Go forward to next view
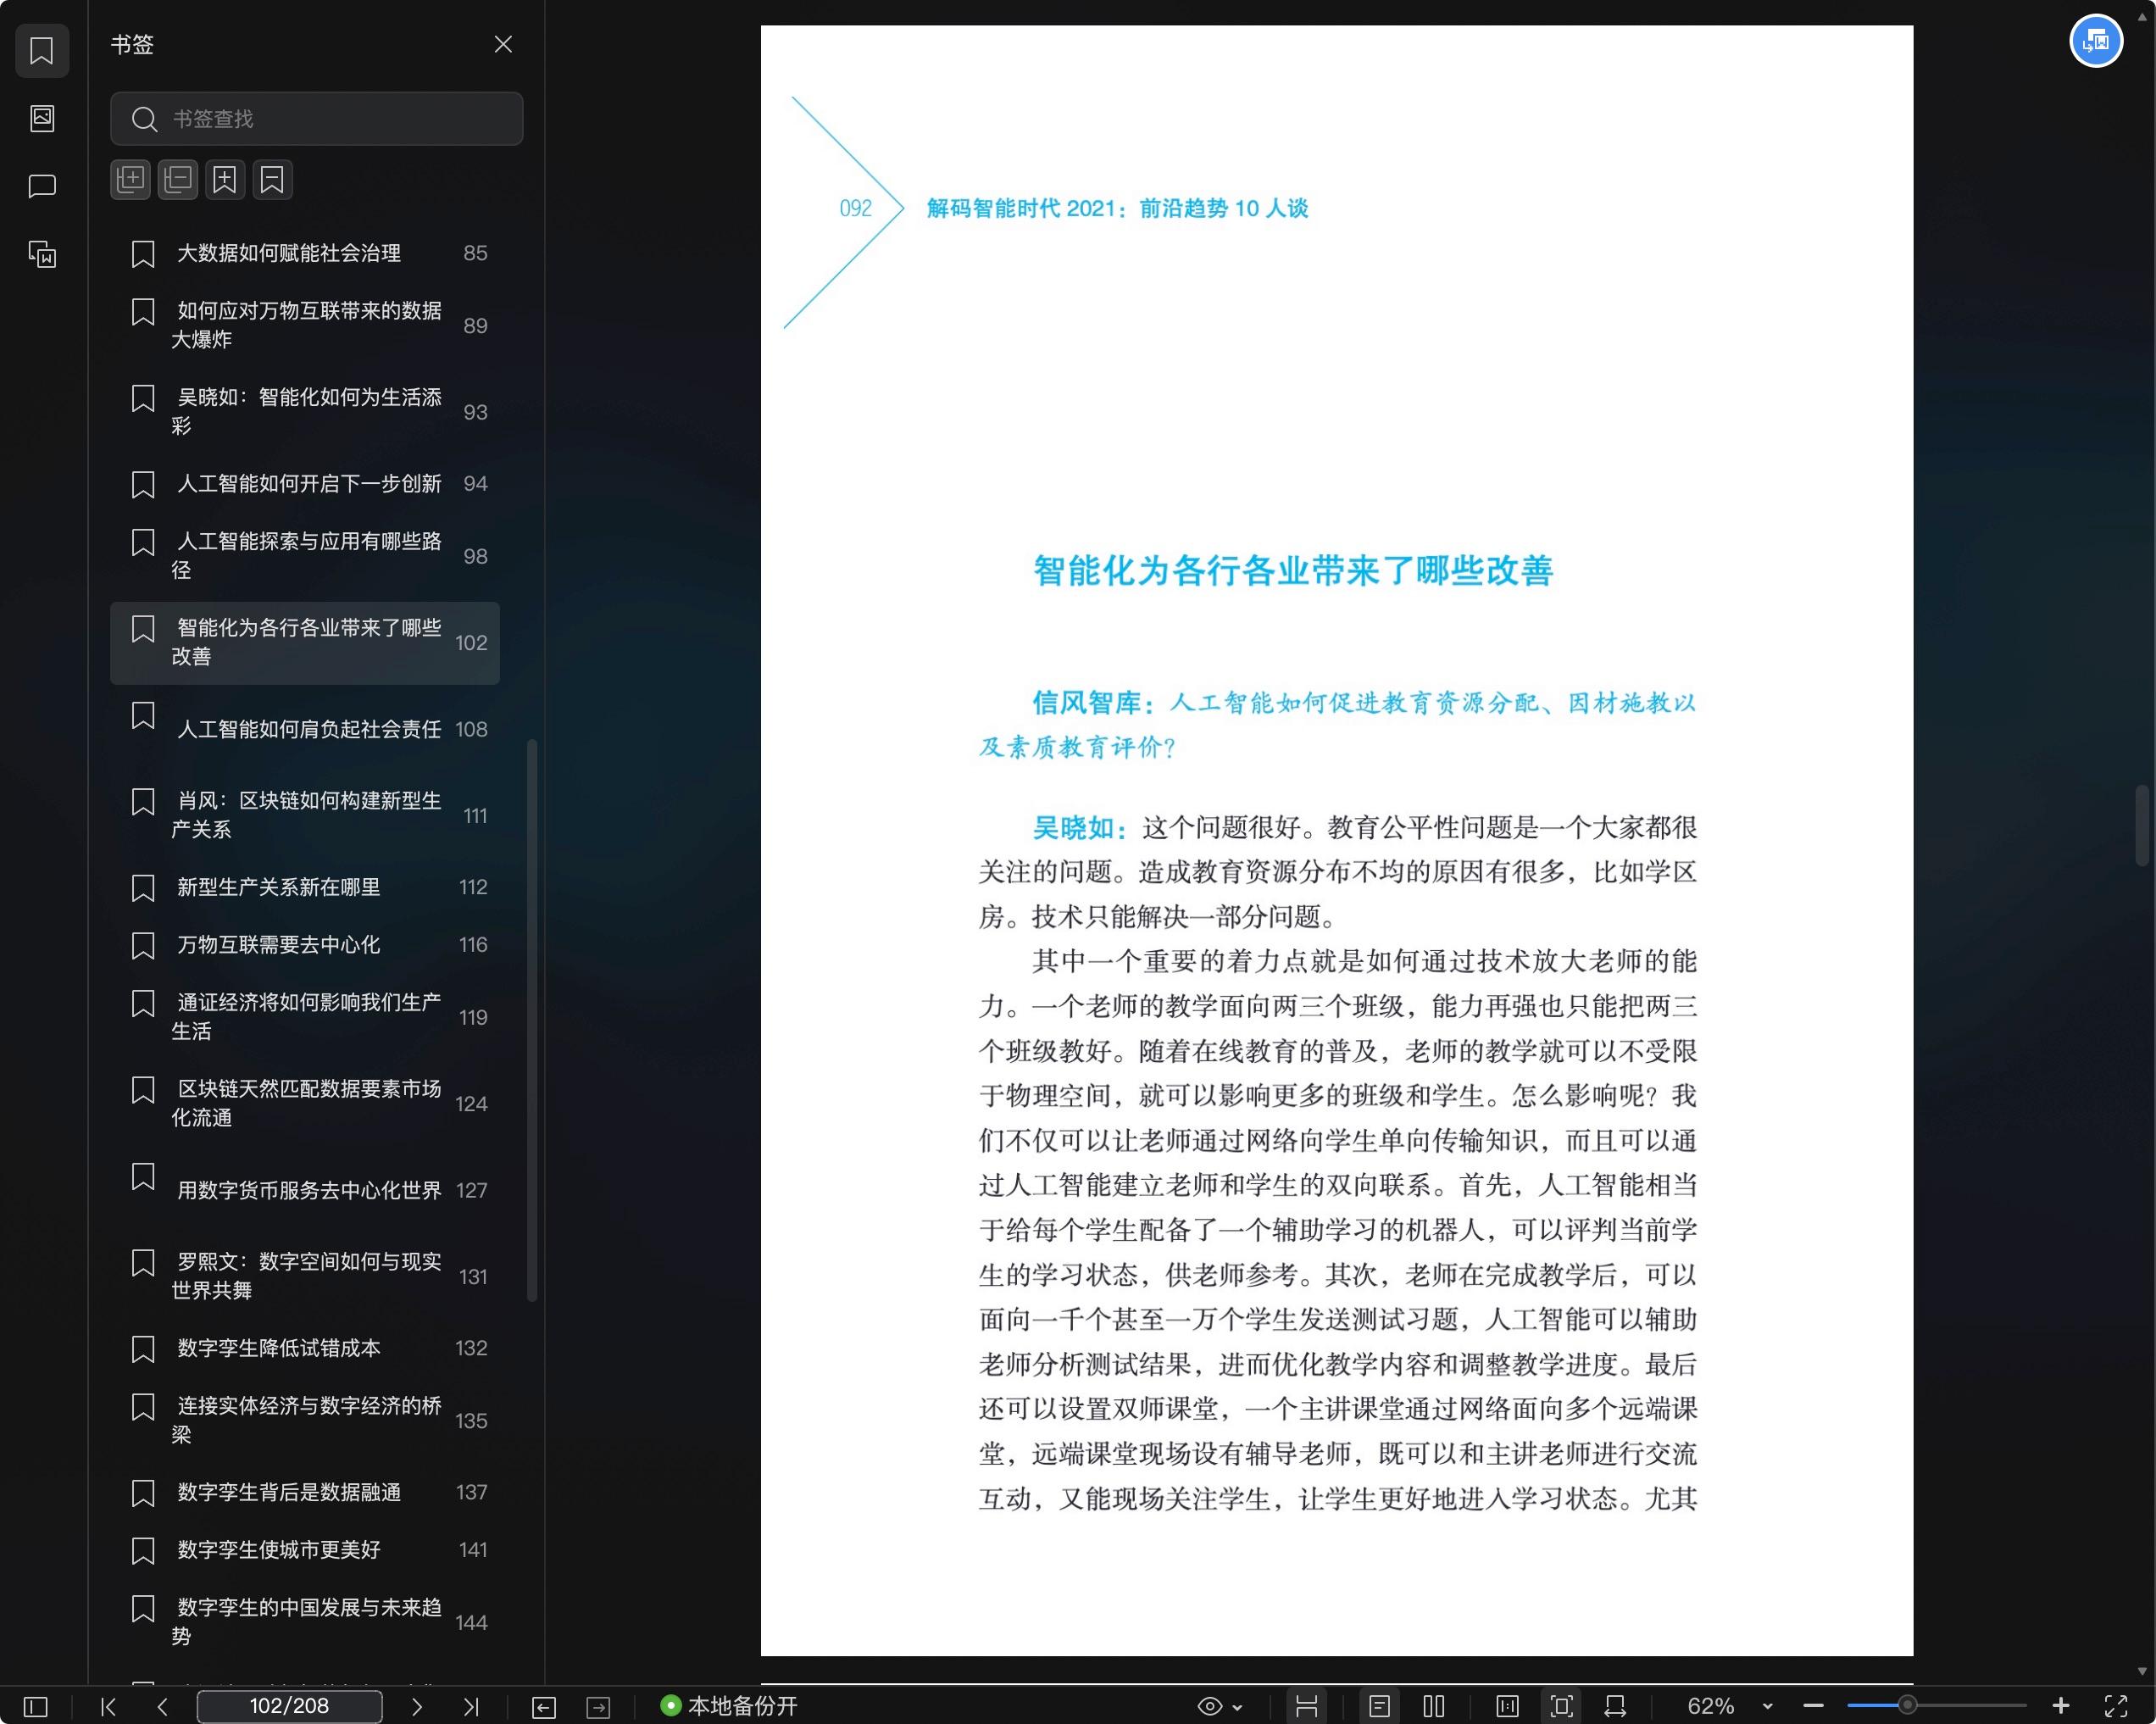This screenshot has height=1724, width=2156. click(x=598, y=1706)
